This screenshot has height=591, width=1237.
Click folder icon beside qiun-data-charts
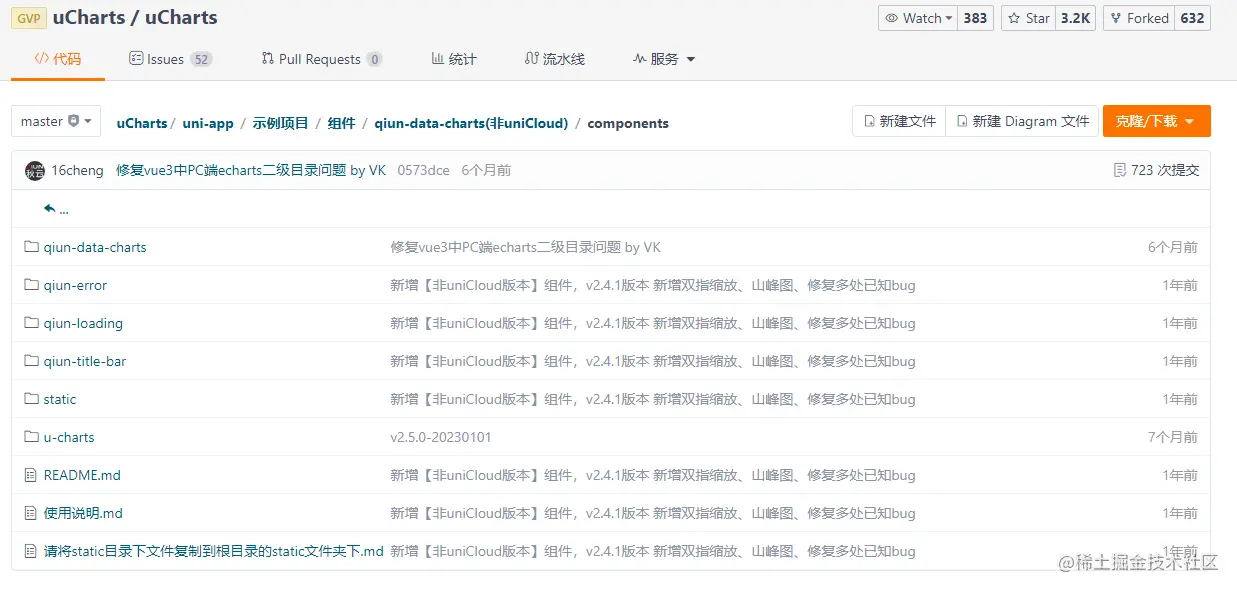[31, 247]
